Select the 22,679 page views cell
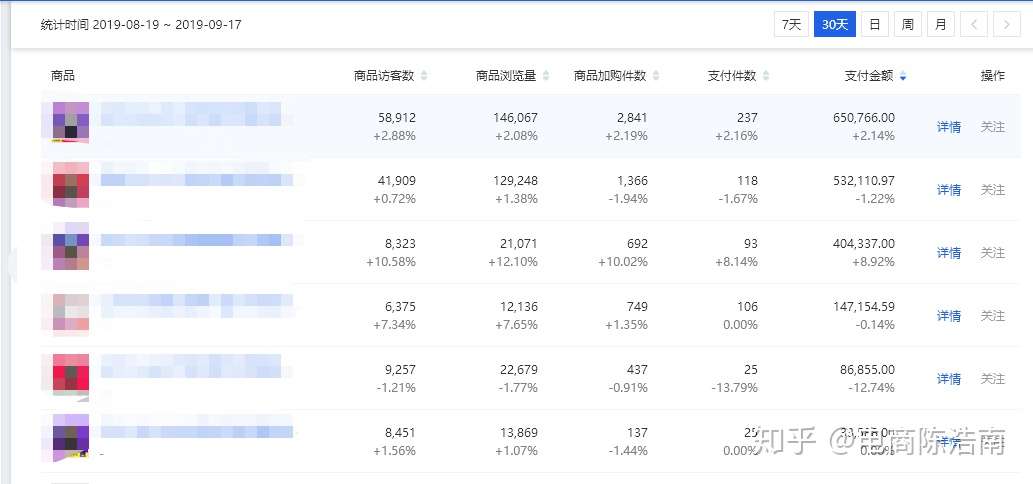This screenshot has height=484, width=1033. click(x=518, y=370)
